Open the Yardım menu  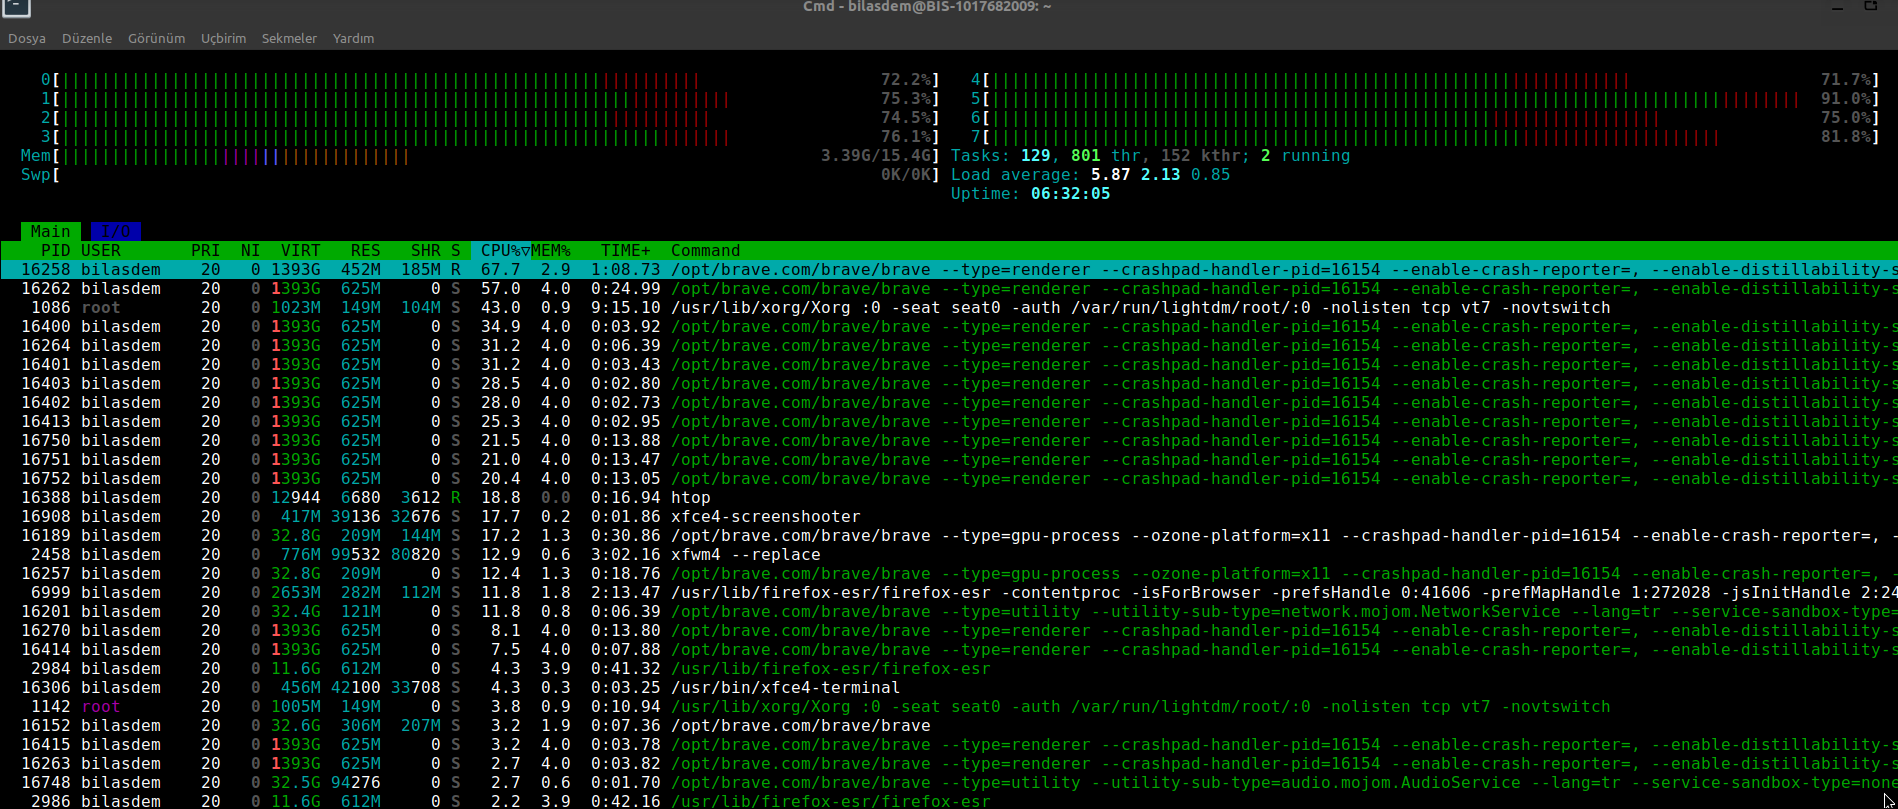[353, 38]
